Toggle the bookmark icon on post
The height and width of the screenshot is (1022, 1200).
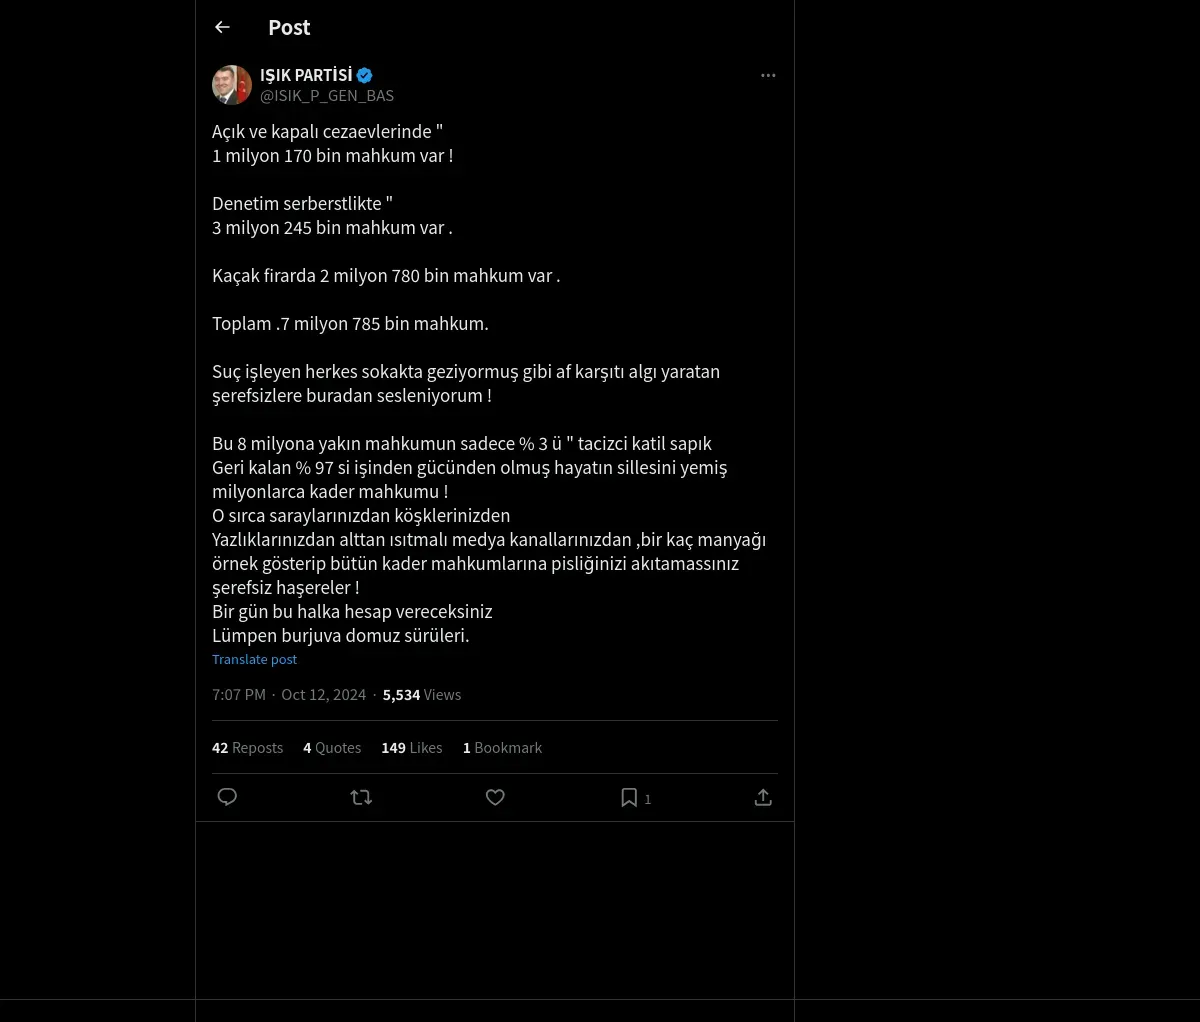coord(629,797)
